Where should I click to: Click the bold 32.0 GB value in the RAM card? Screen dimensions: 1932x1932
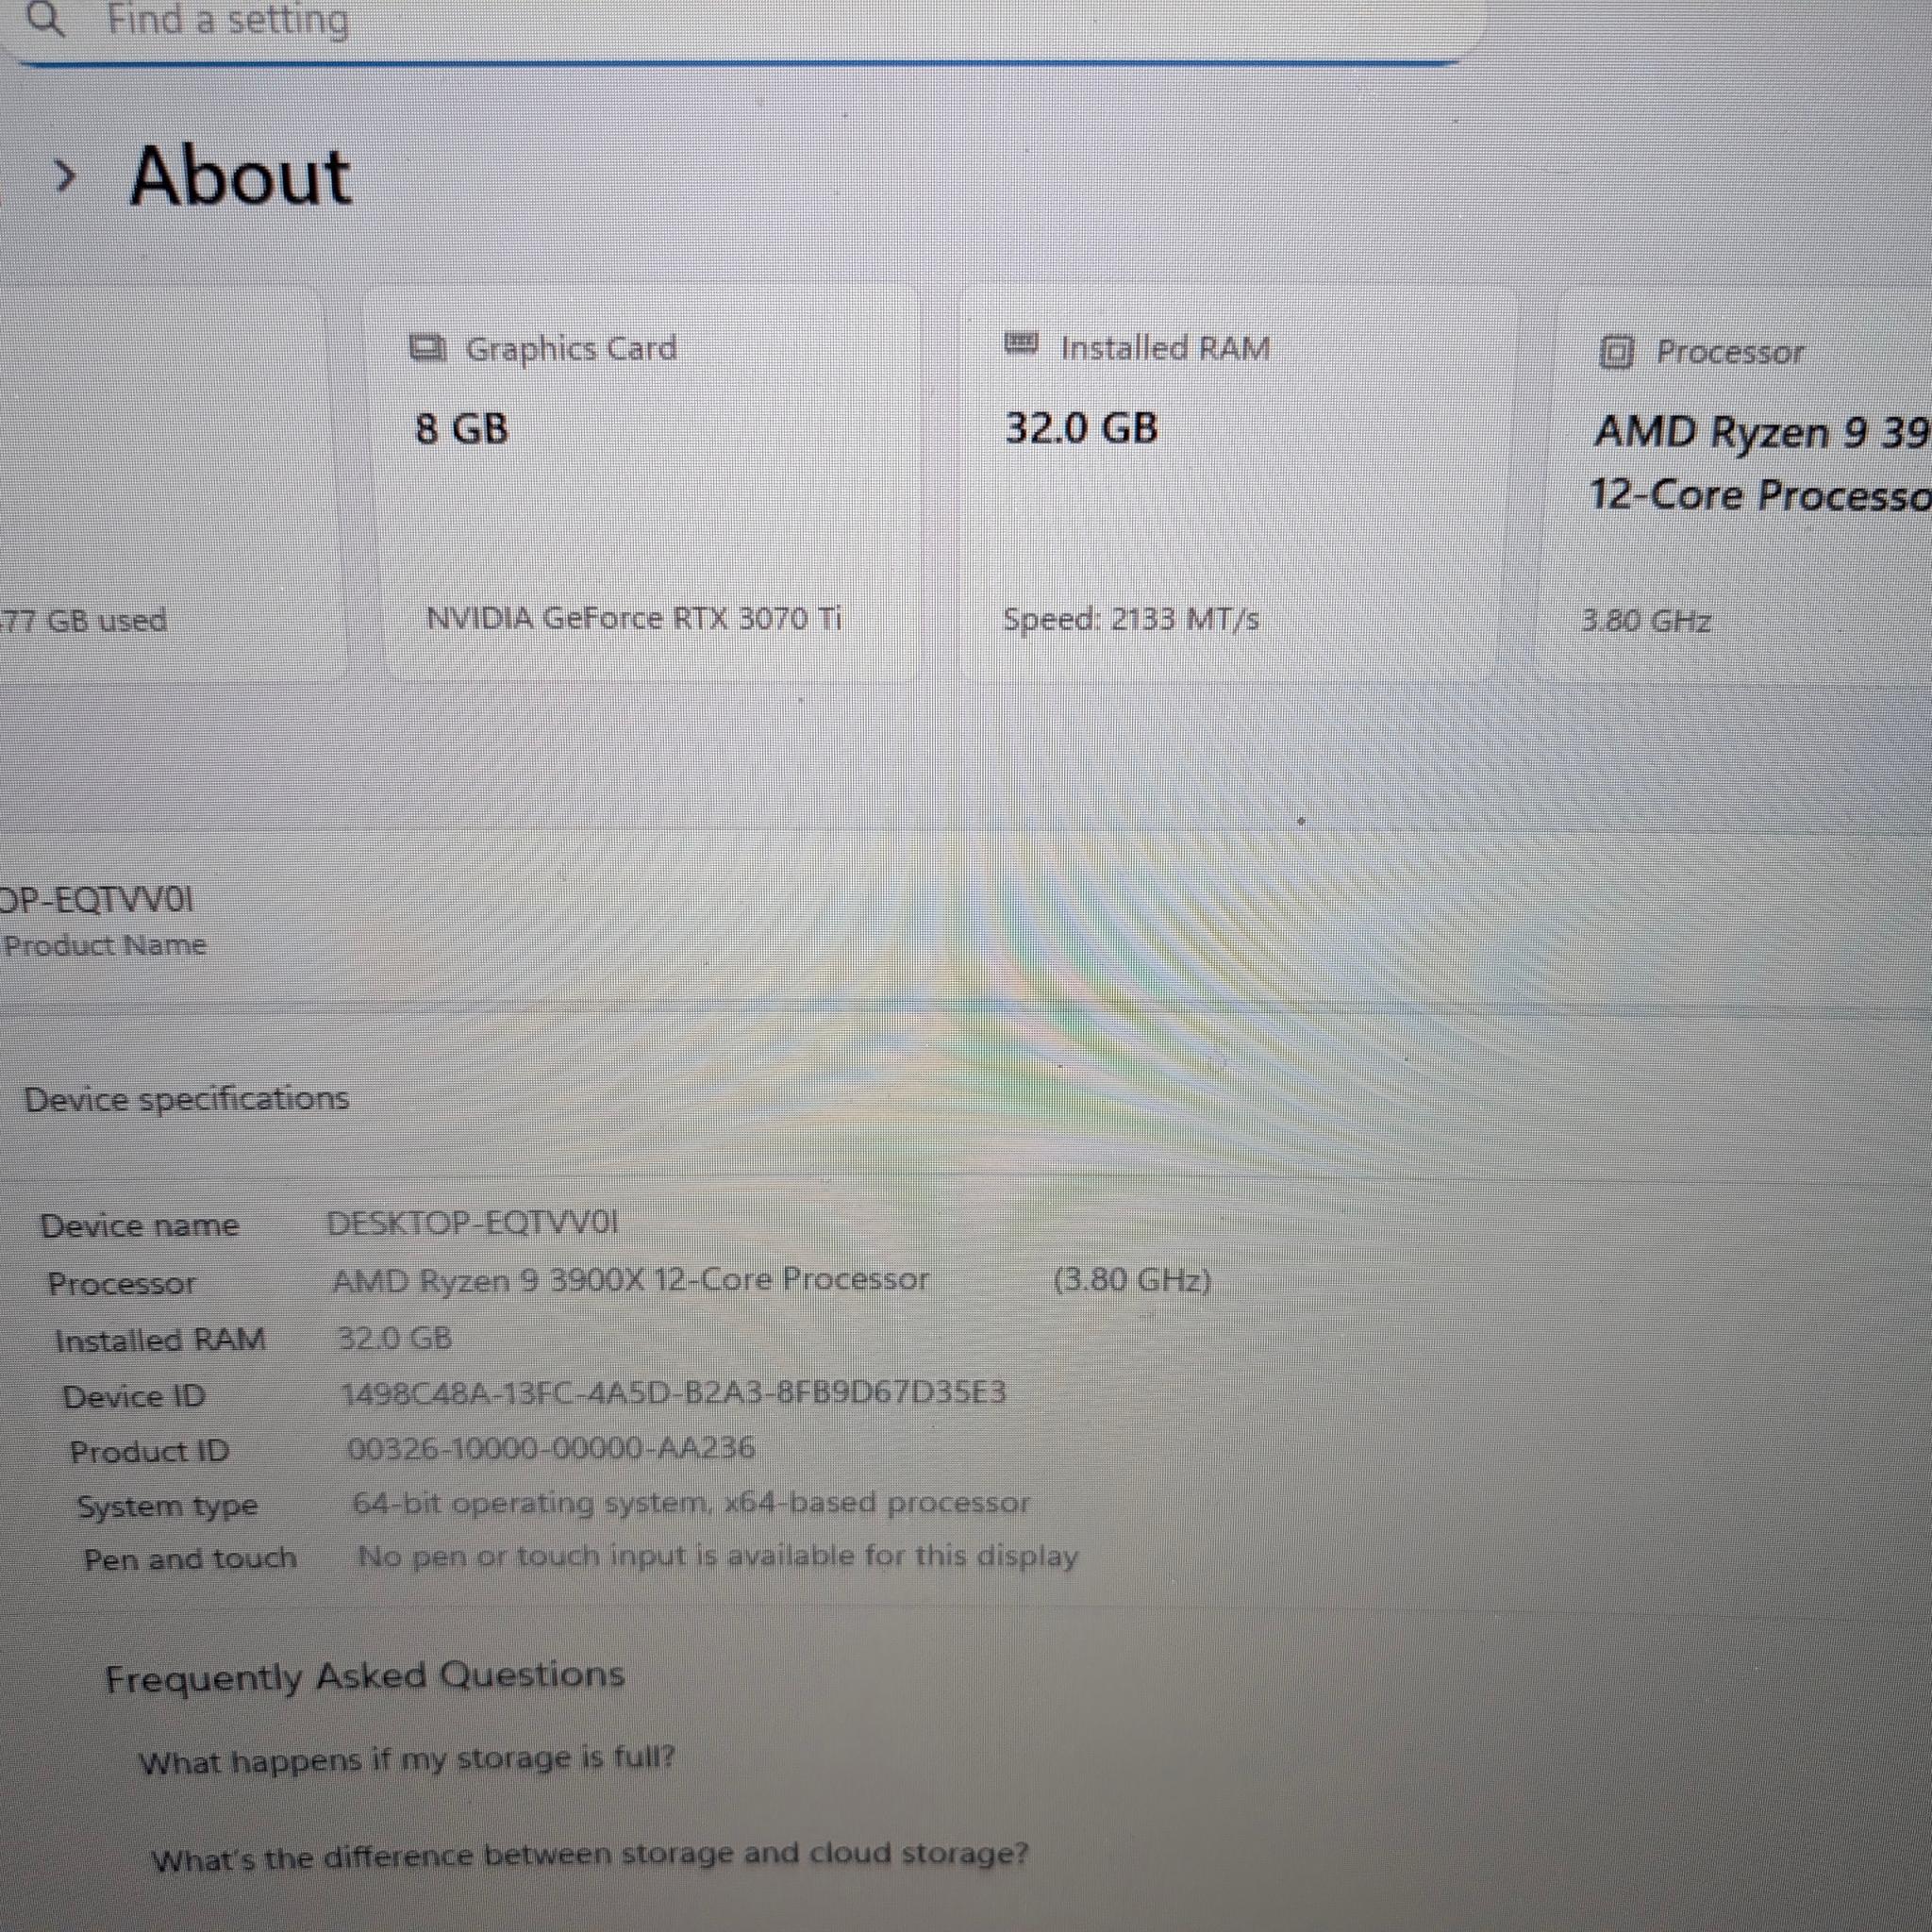[x=1081, y=428]
